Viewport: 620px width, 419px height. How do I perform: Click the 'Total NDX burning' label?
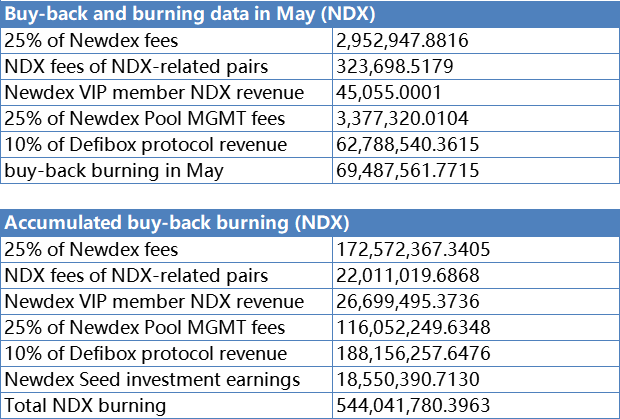(85, 406)
